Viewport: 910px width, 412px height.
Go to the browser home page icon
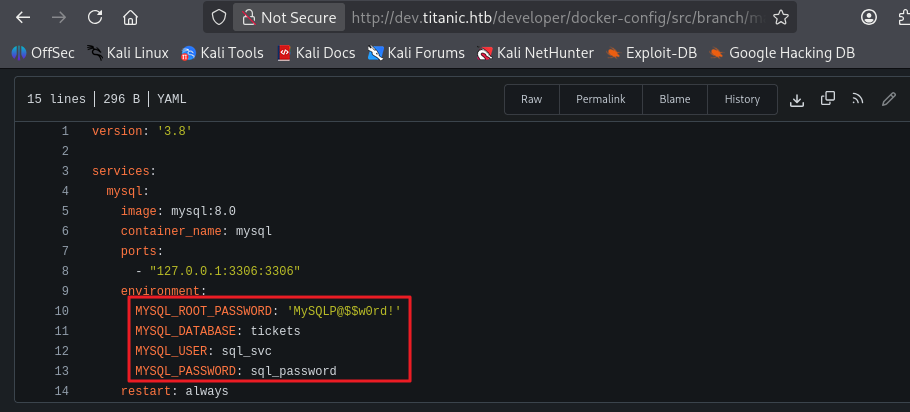(130, 18)
